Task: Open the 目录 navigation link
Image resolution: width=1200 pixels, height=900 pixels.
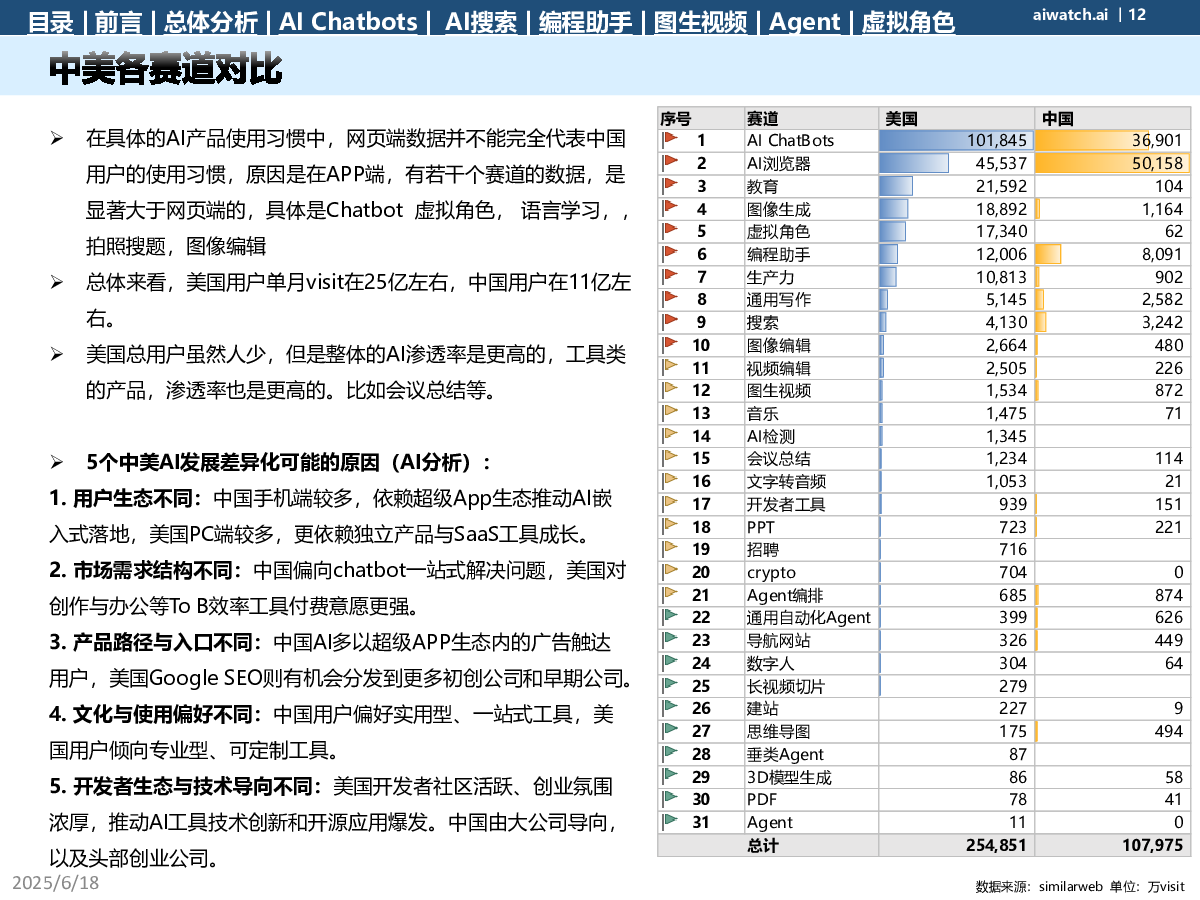Action: 51,21
